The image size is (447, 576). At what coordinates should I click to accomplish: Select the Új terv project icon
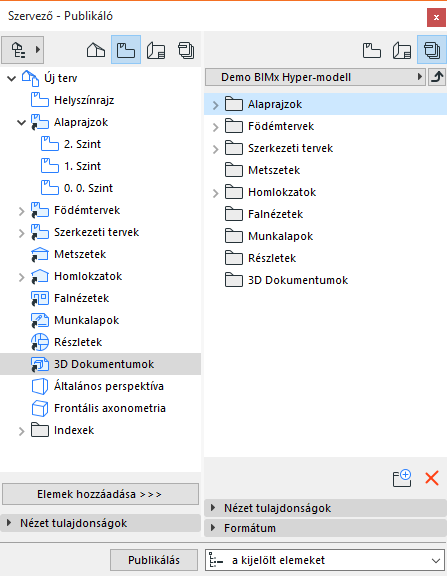tap(30, 78)
